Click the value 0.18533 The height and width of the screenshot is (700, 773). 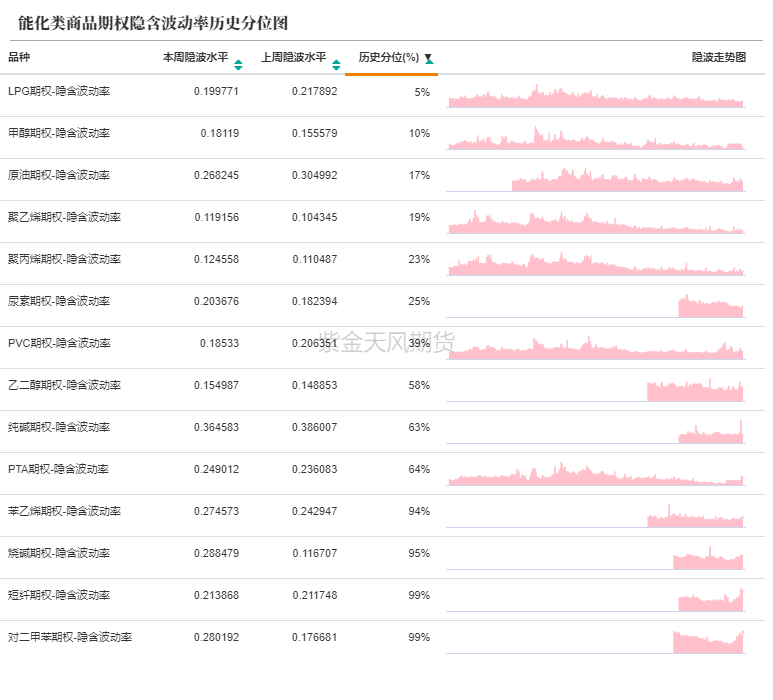point(219,343)
